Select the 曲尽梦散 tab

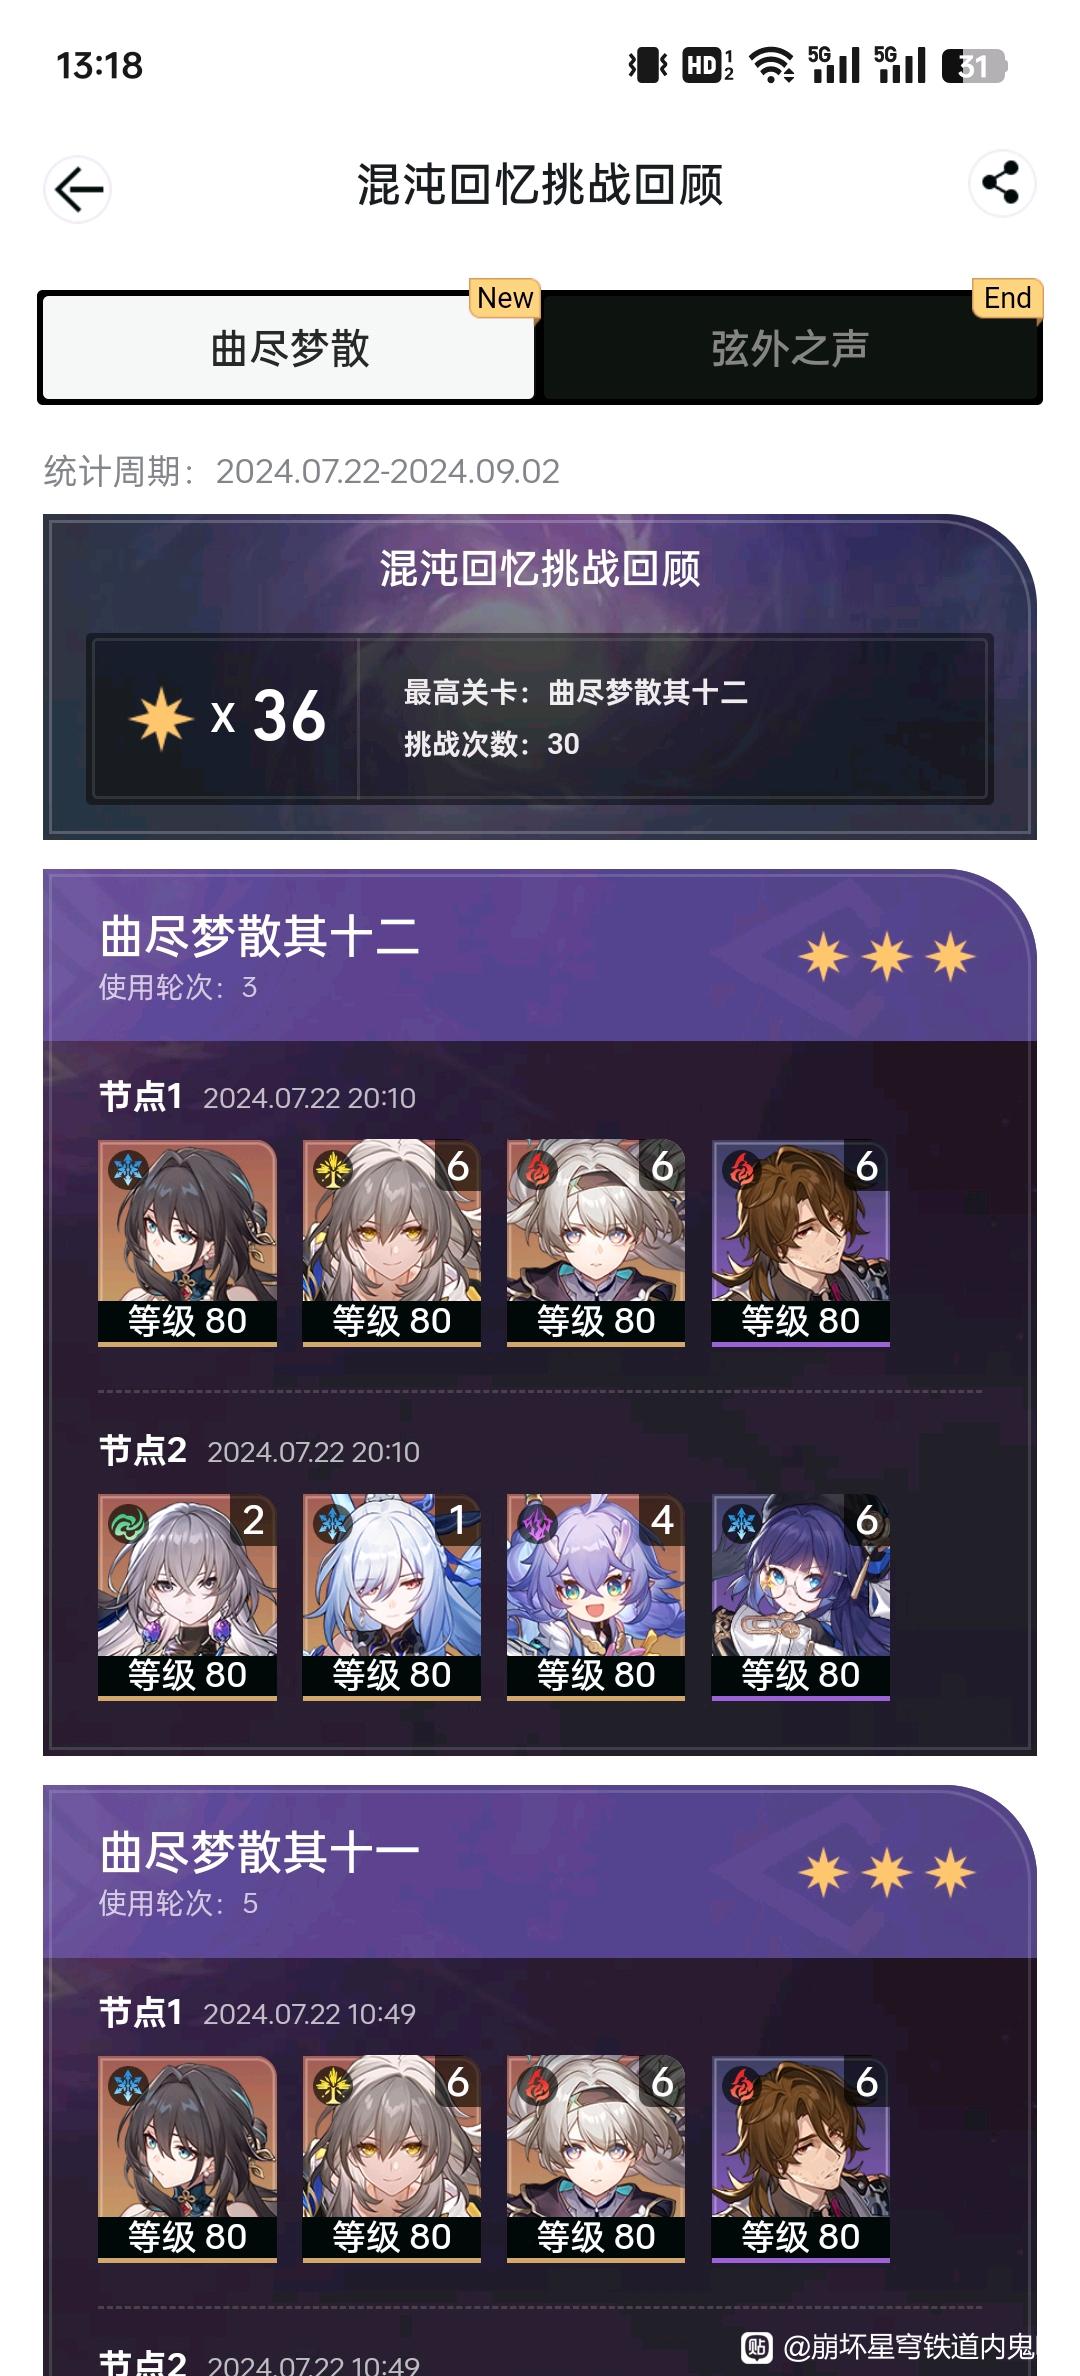point(289,348)
